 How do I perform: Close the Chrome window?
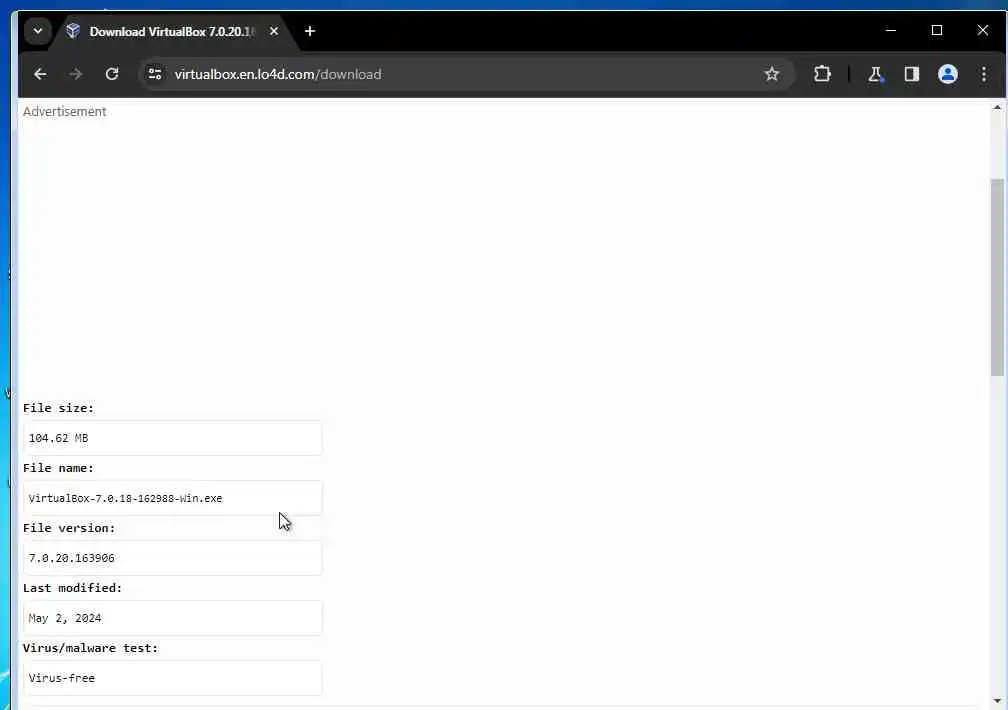[982, 30]
